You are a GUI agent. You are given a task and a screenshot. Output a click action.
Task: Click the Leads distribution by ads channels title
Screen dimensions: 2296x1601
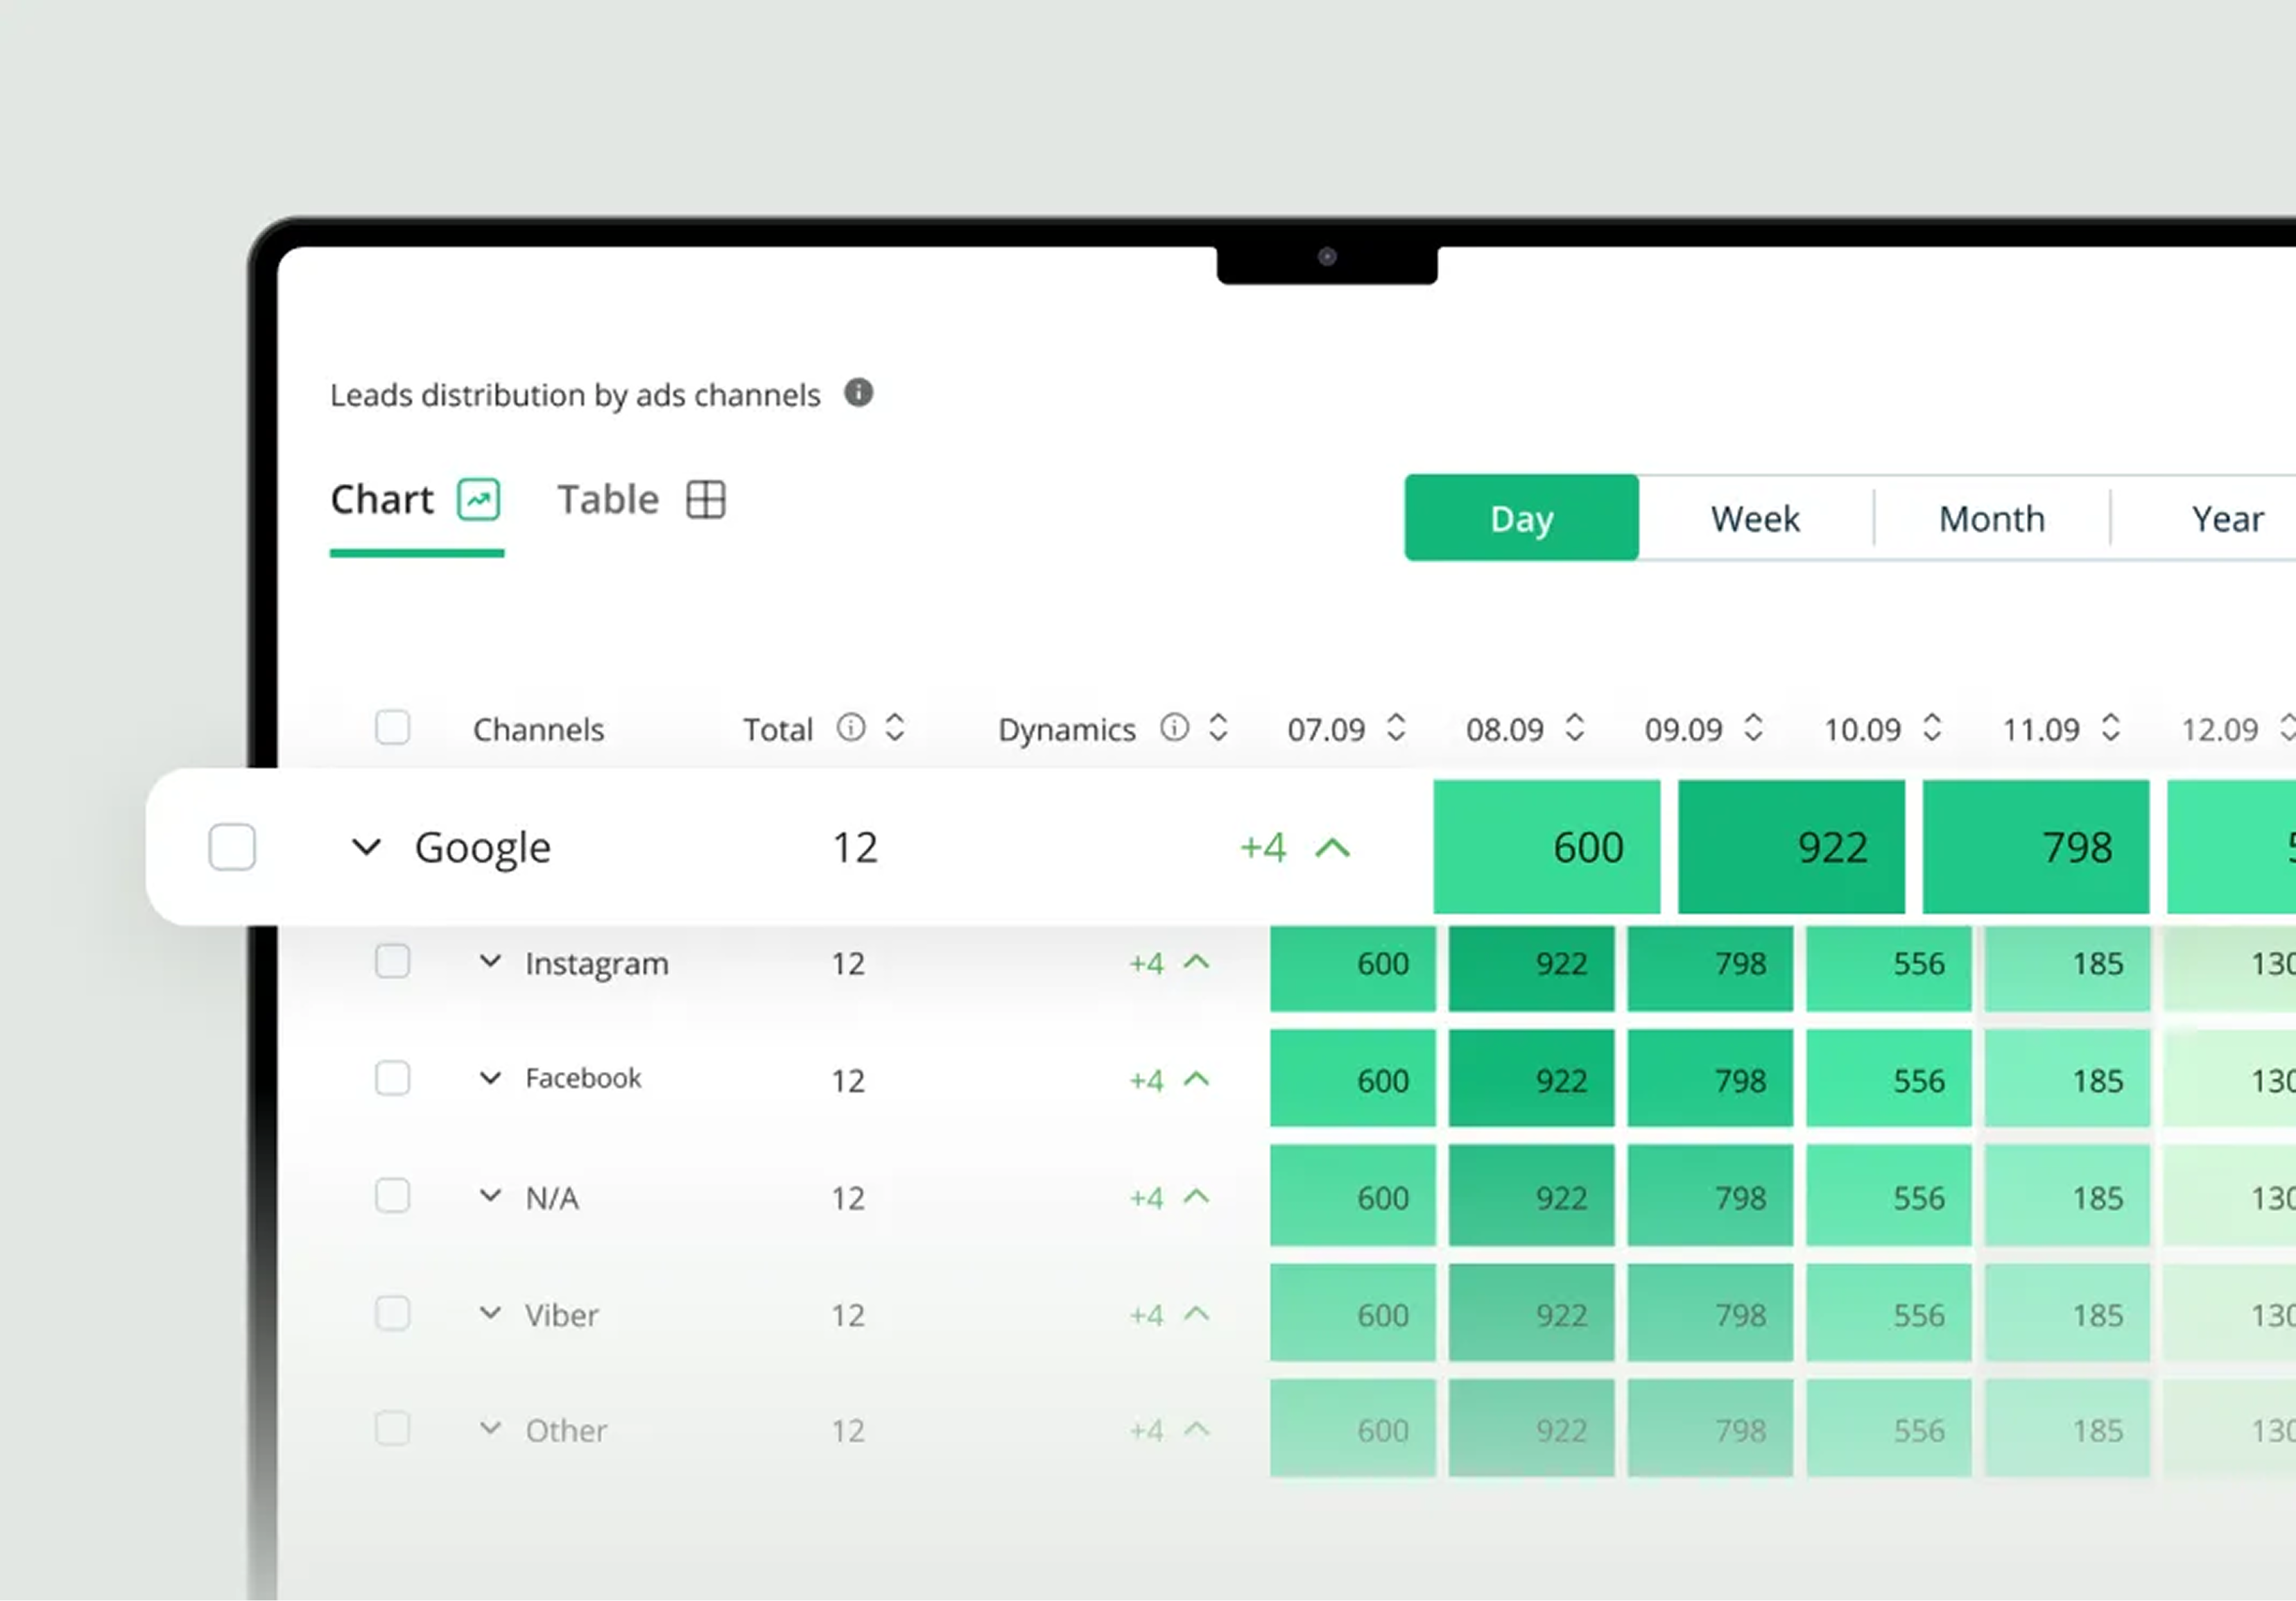(575, 395)
